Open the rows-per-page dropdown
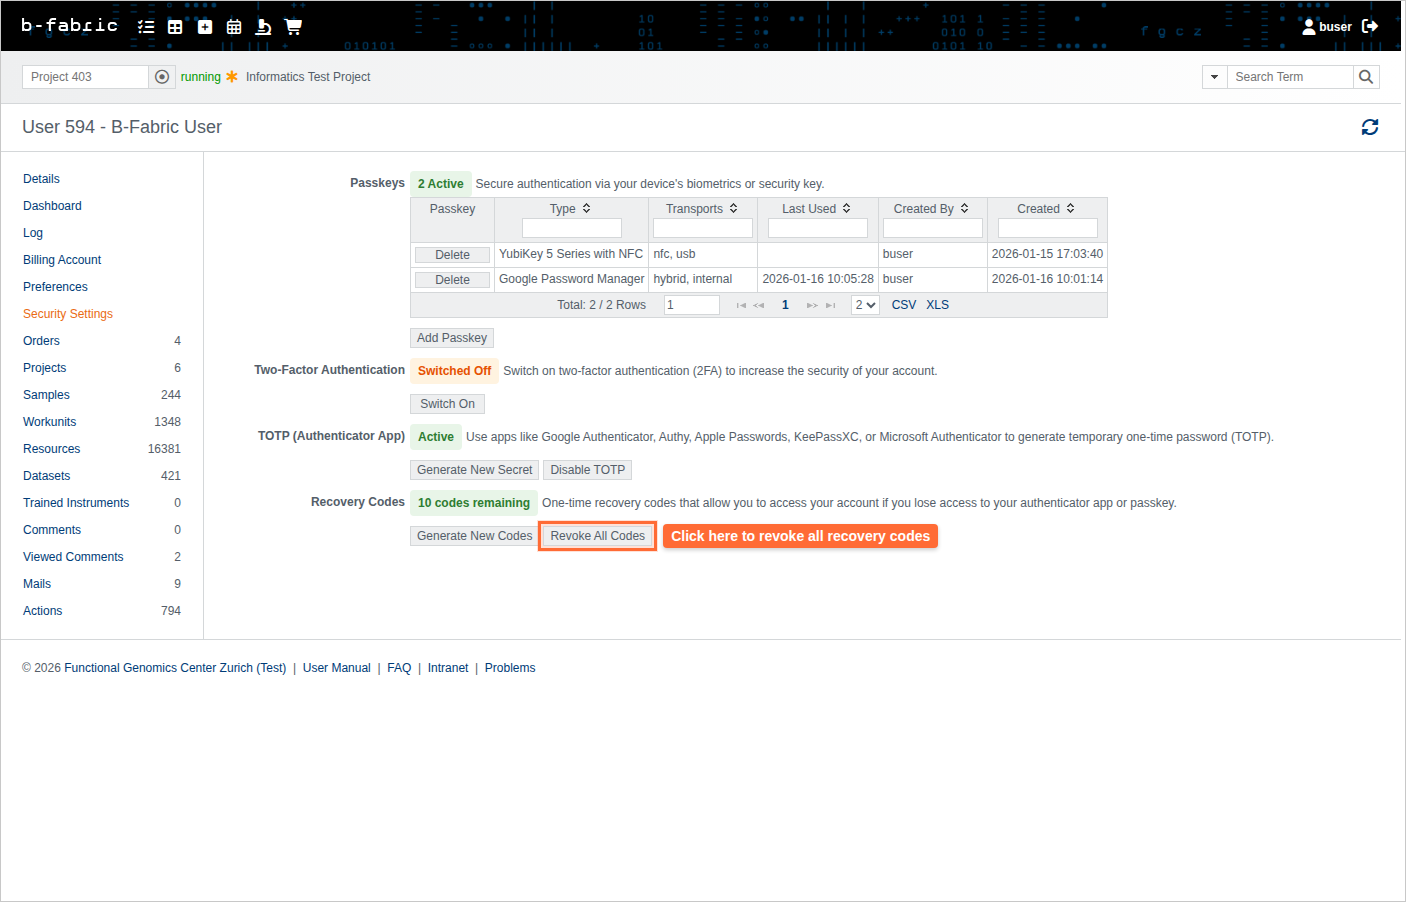The image size is (1406, 902). point(865,305)
